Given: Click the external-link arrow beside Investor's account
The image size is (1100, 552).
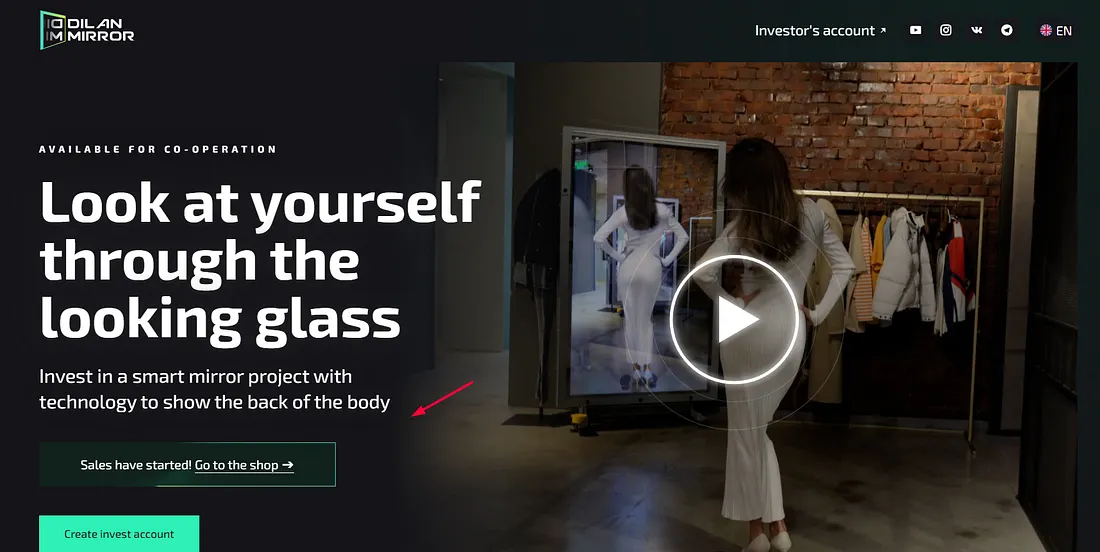Looking at the screenshot, I should [883, 30].
